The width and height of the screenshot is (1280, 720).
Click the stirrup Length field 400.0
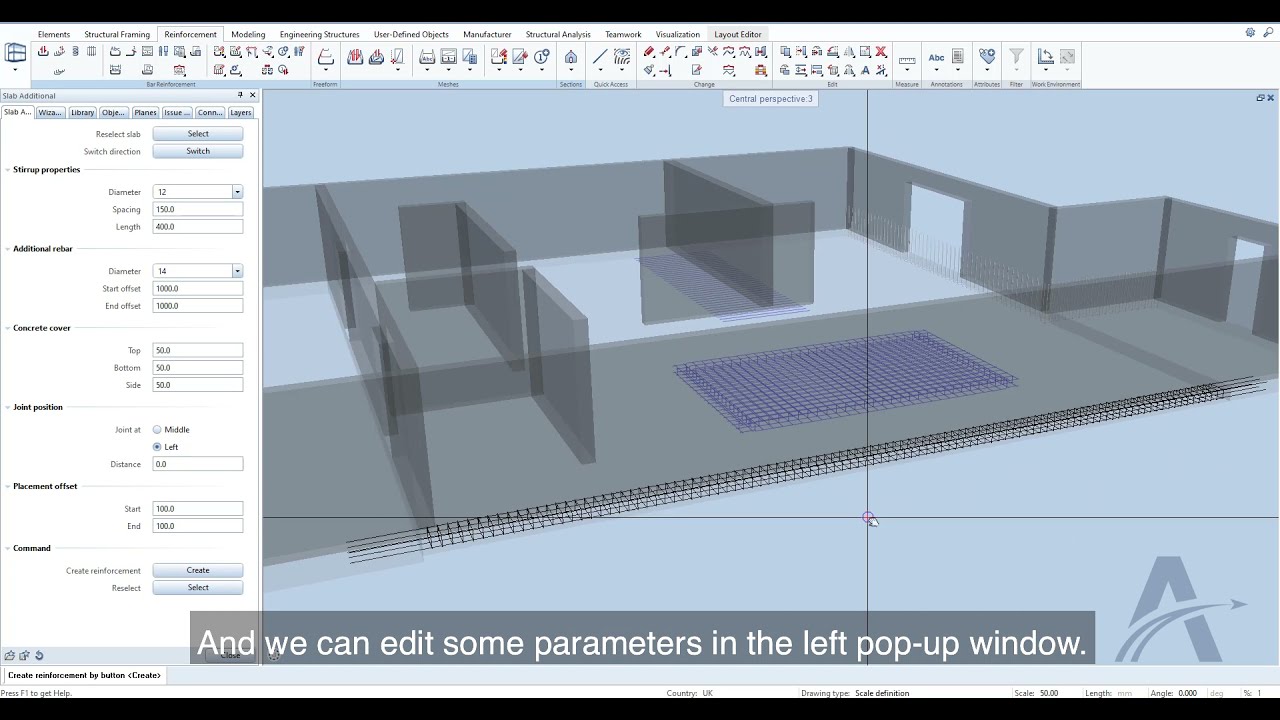coord(198,227)
